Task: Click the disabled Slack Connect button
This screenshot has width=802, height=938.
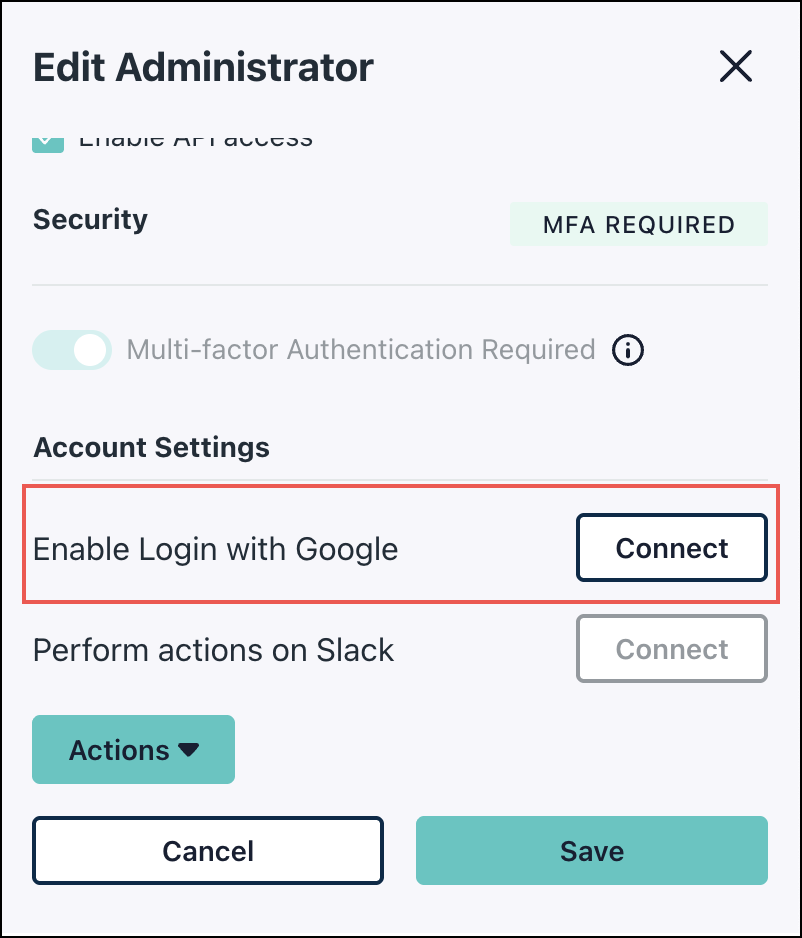Action: 671,649
